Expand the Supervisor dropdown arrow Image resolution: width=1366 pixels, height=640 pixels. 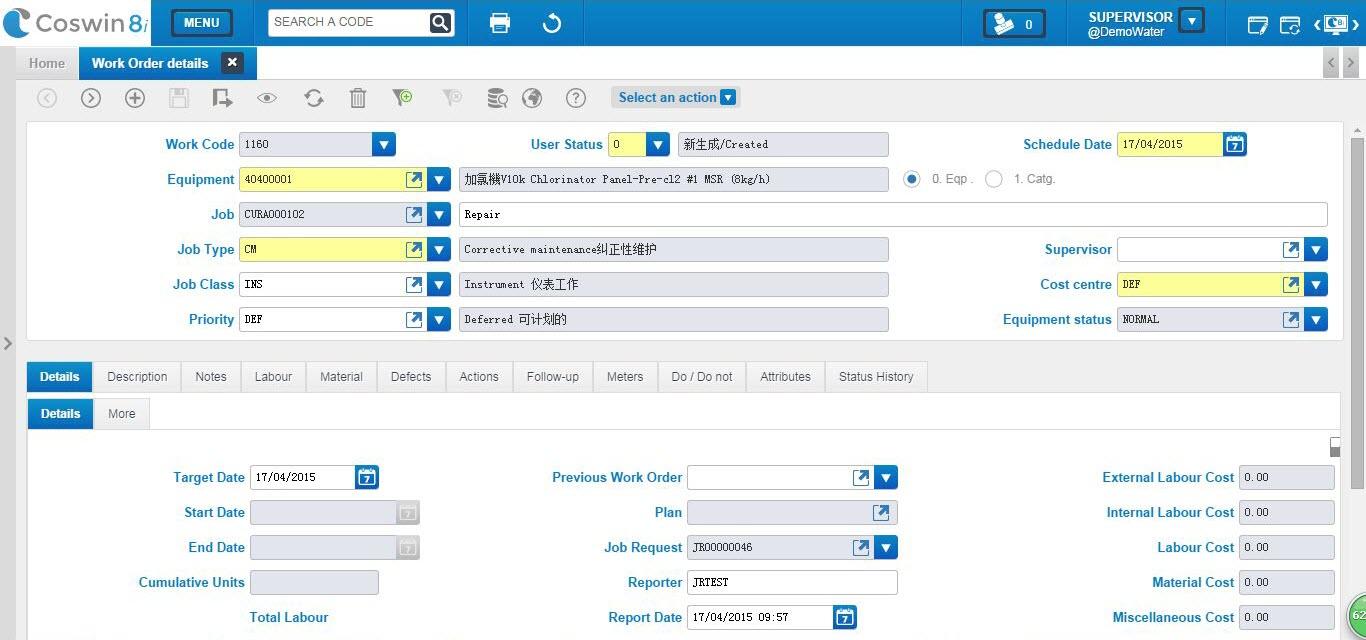click(1316, 250)
